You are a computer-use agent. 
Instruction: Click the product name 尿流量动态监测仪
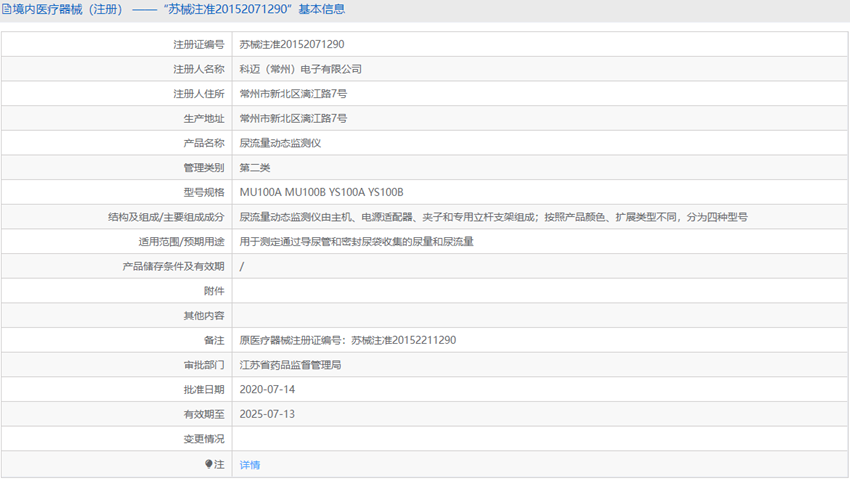tap(280, 143)
